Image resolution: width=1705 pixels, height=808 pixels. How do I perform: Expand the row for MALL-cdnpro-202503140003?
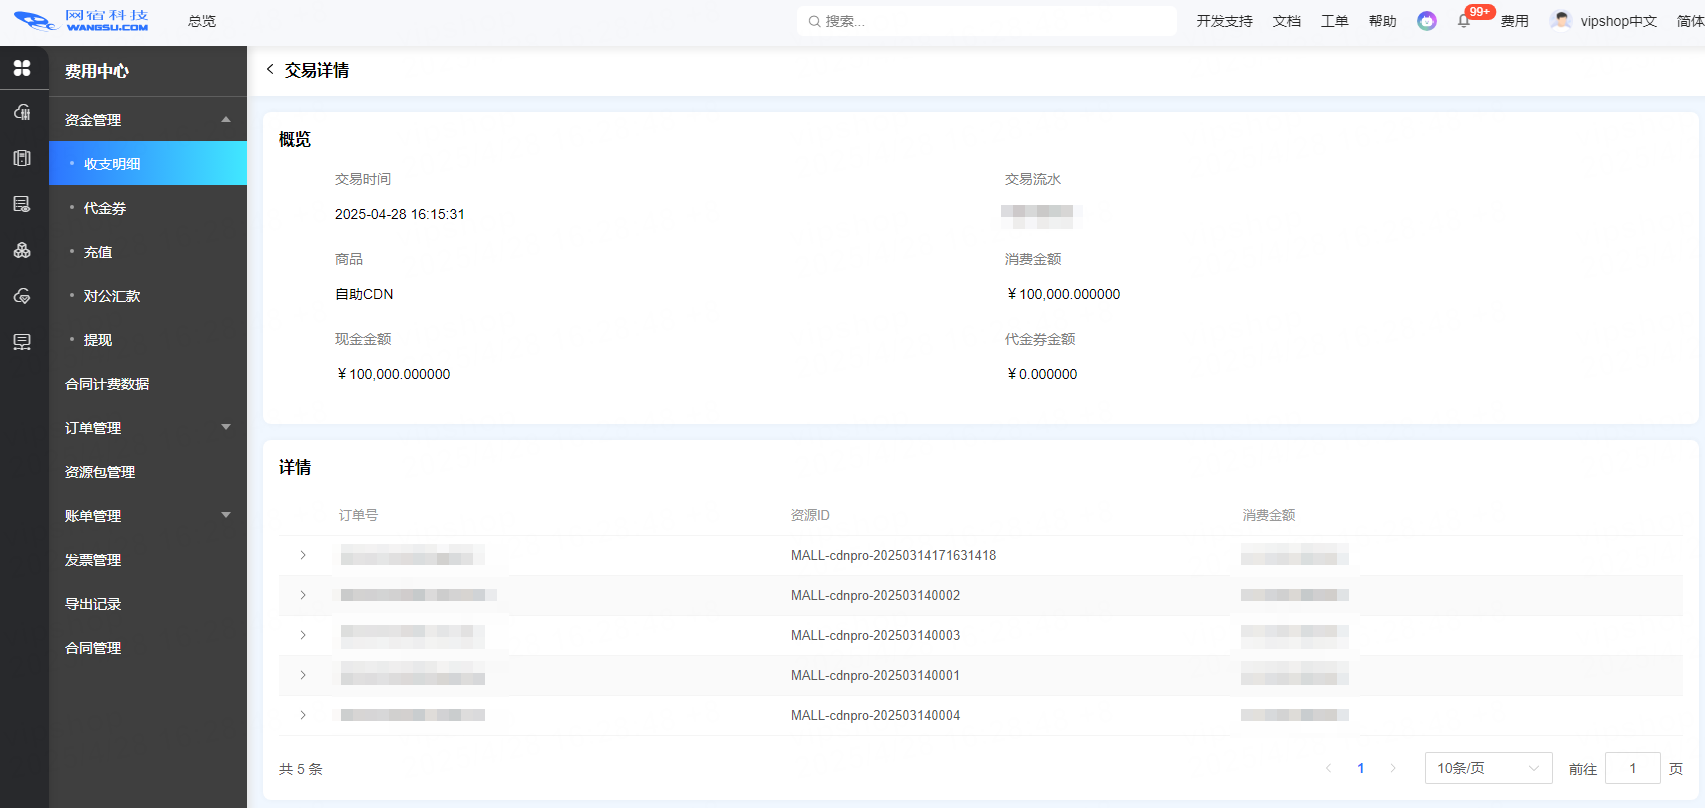click(x=303, y=635)
